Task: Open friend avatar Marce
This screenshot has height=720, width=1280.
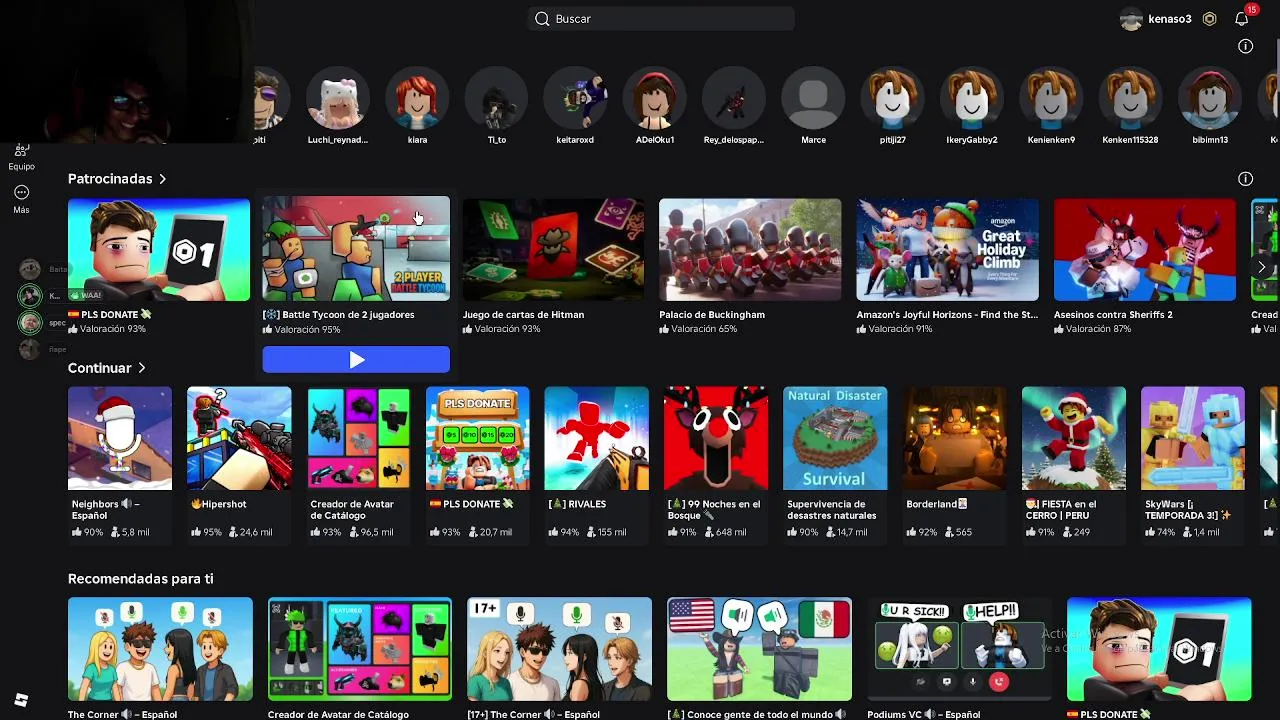Action: point(813,100)
